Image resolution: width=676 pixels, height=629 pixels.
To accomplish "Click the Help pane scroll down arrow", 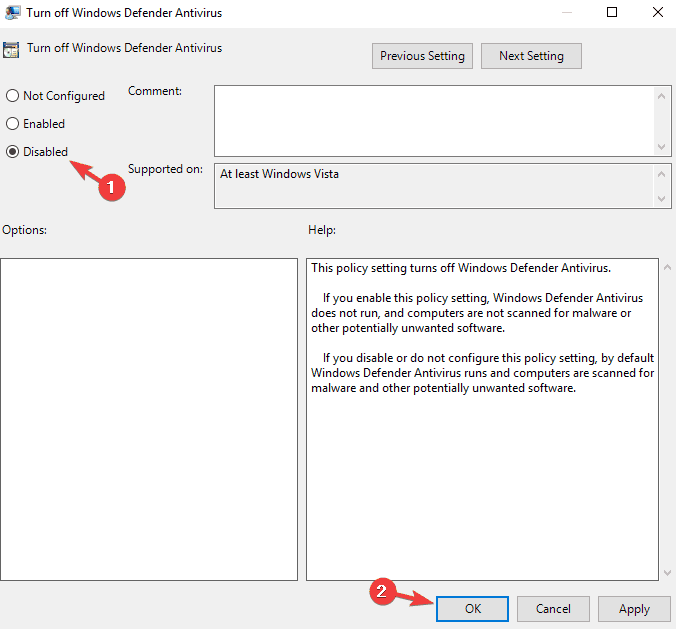I will click(667, 573).
